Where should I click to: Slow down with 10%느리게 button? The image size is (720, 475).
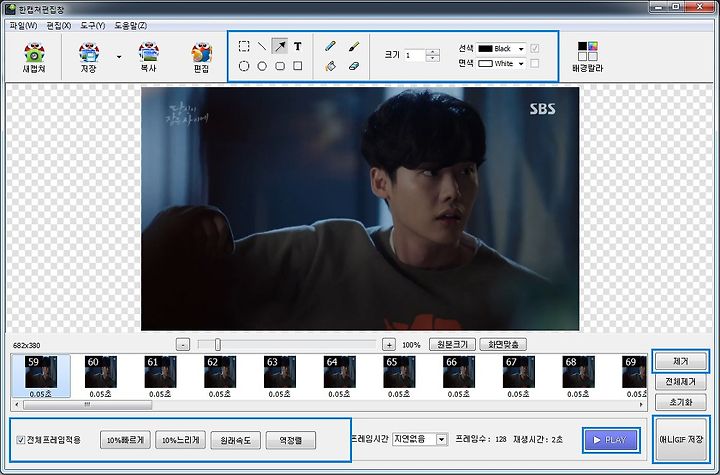point(180,440)
